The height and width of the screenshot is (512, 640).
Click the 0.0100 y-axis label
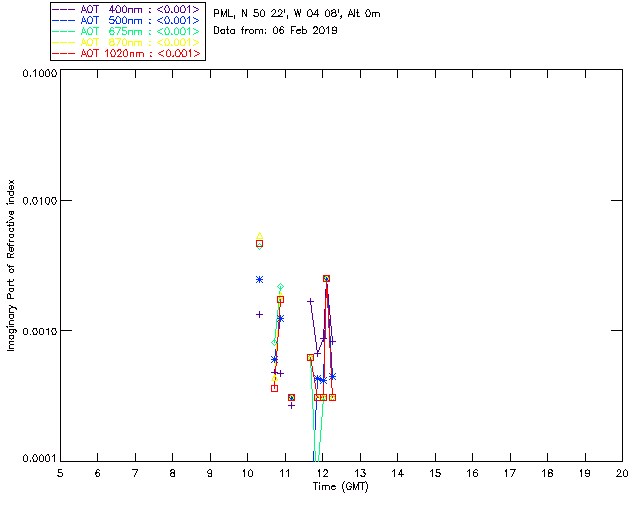[40, 200]
